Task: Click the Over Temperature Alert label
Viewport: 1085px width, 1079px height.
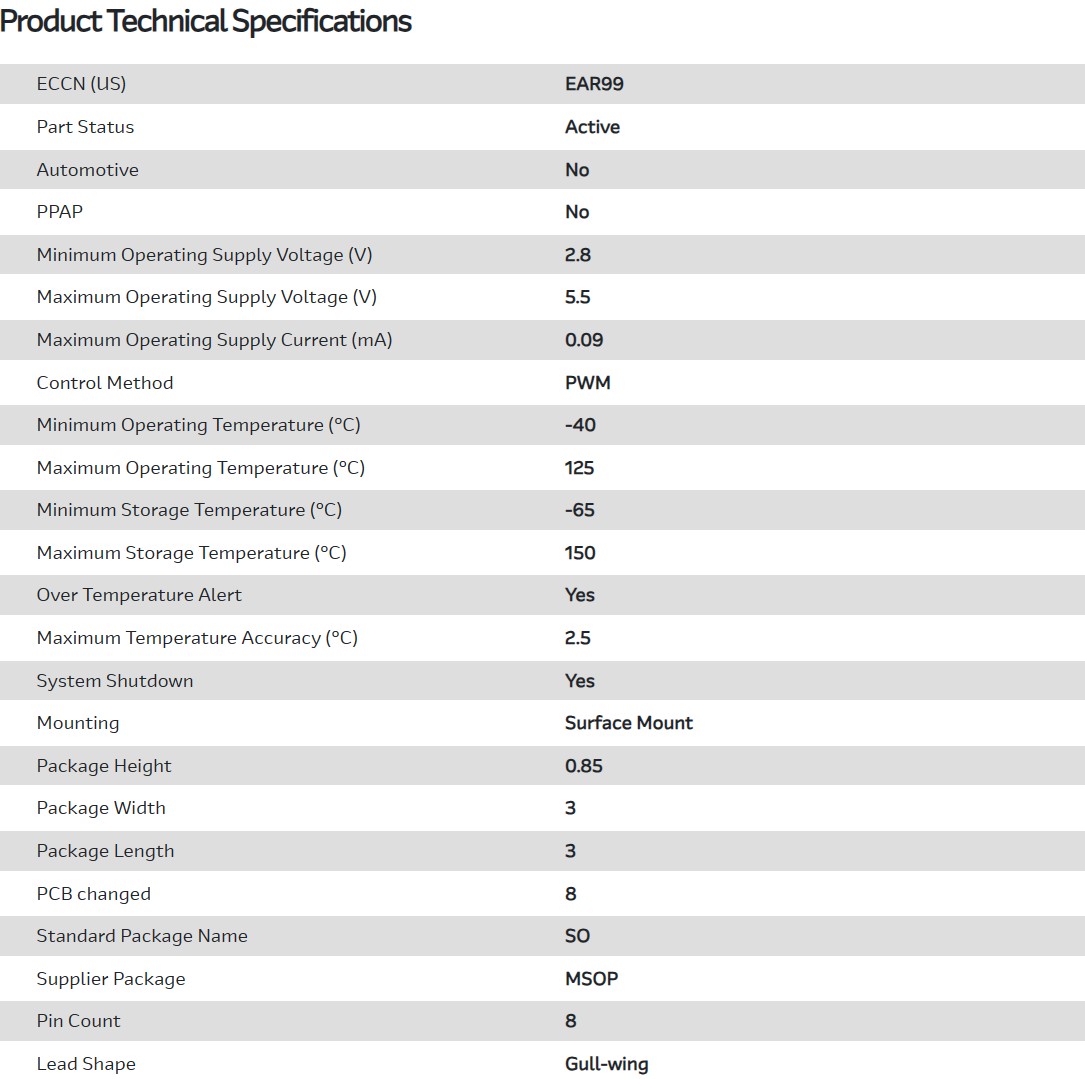Action: pos(139,595)
